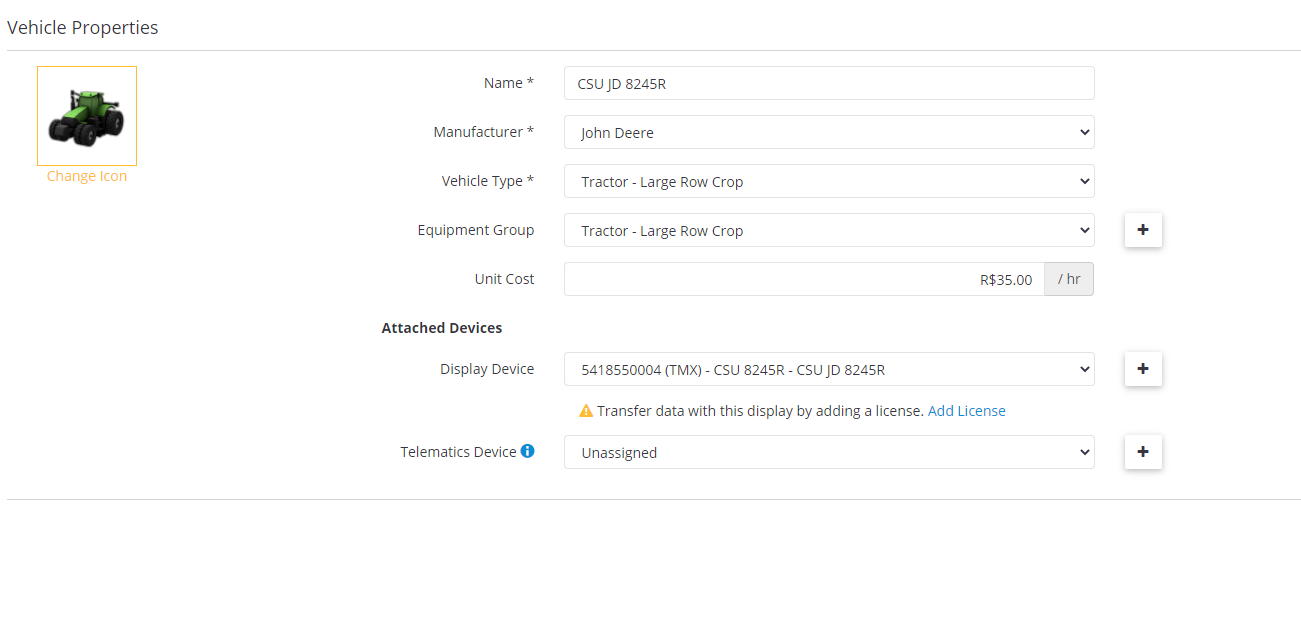This screenshot has height=637, width=1301.
Task: Open the Manufacturer dropdown showing John Deere
Action: (828, 132)
